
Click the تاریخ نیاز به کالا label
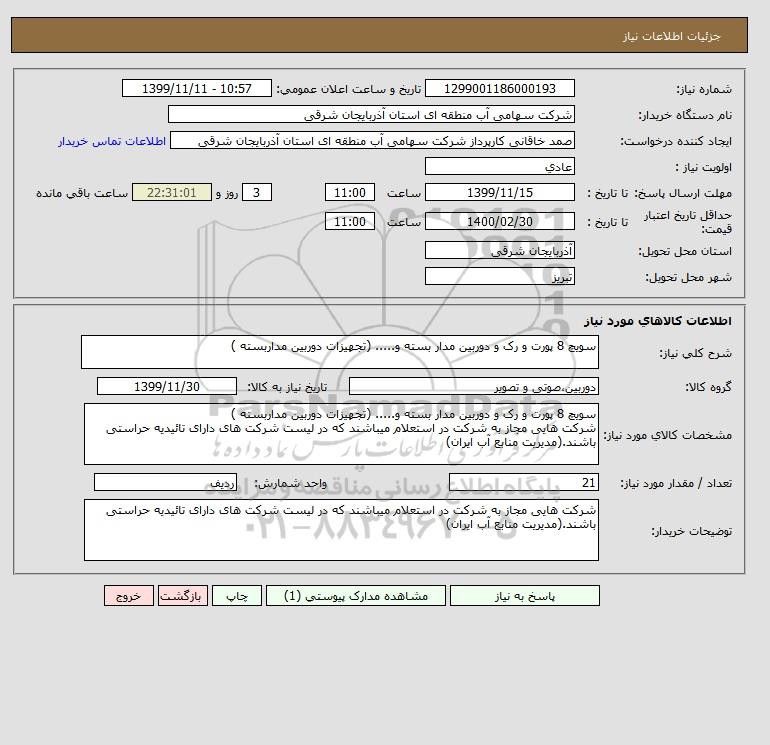pos(287,387)
